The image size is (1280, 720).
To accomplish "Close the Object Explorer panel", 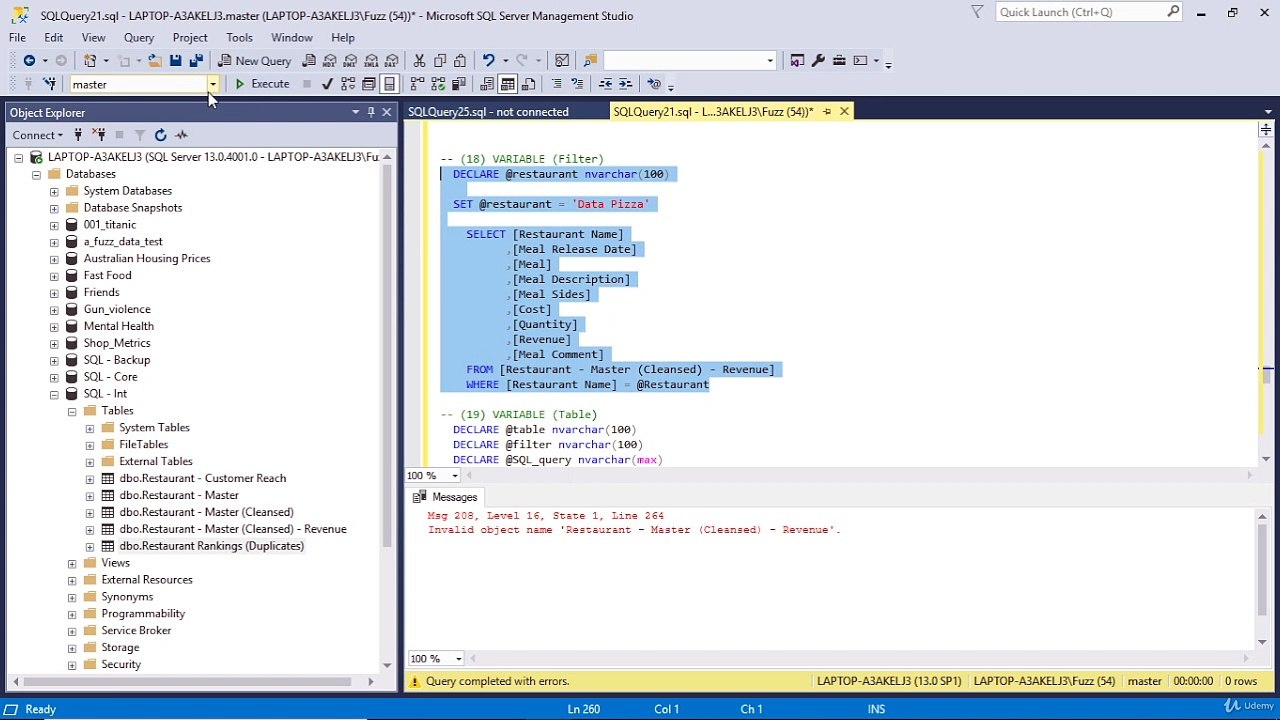I will [387, 112].
